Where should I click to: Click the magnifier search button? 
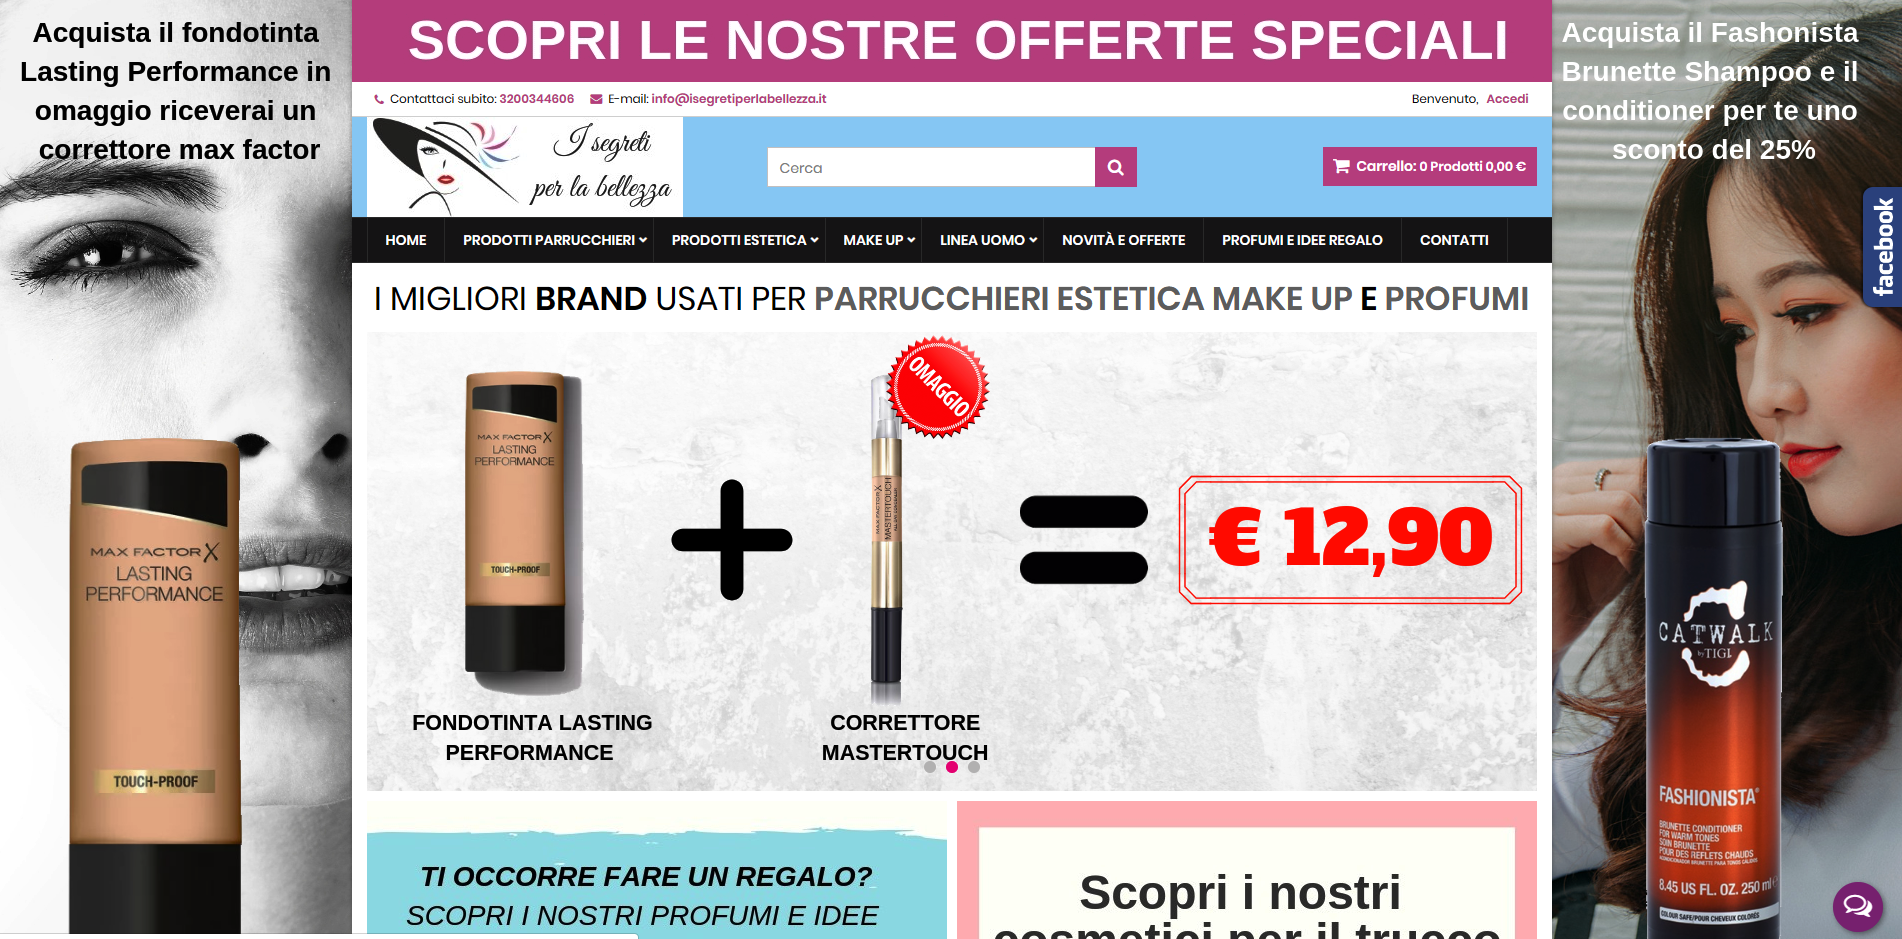(1115, 168)
